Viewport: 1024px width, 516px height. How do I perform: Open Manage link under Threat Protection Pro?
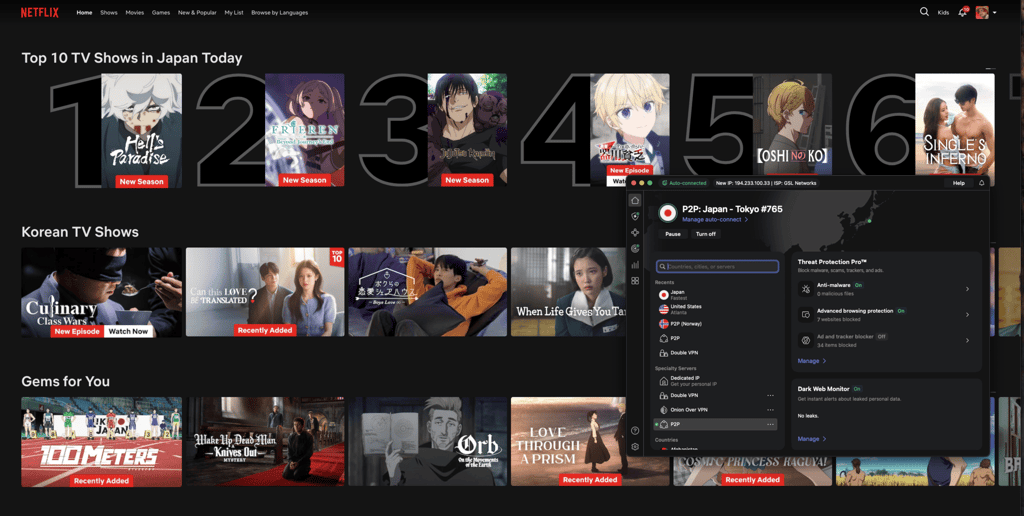[x=812, y=361]
